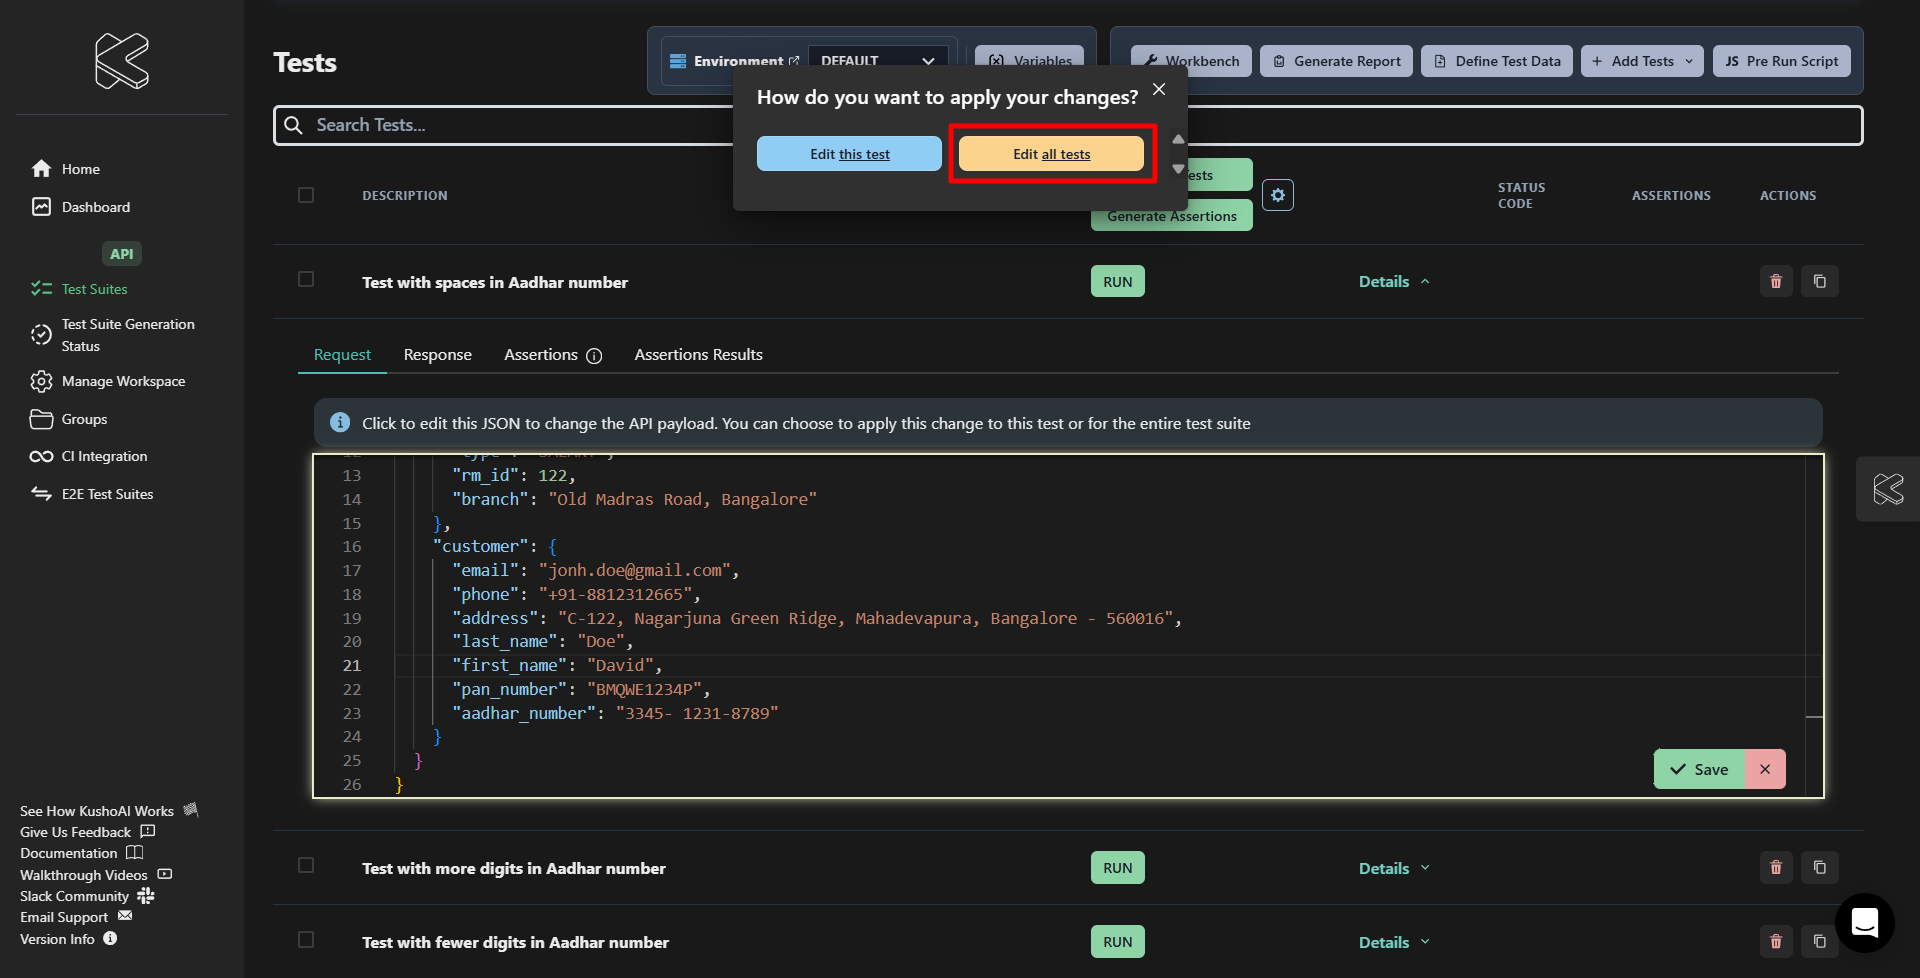1920x978 pixels.
Task: Open the Assertions Results tab
Action: click(x=698, y=355)
